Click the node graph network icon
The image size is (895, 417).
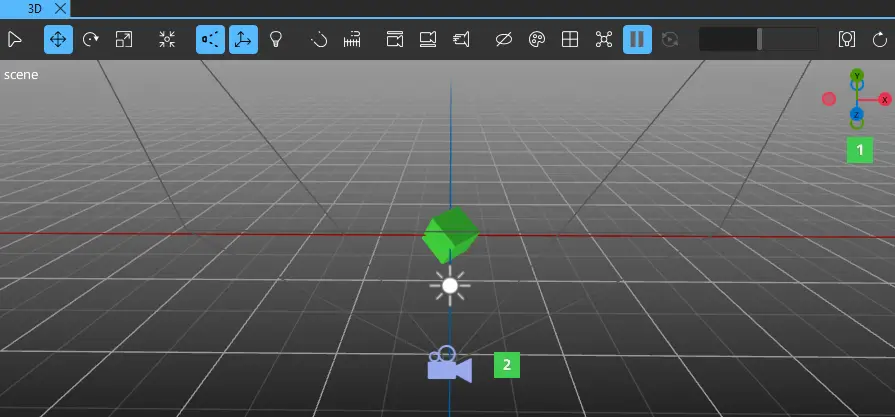point(603,40)
